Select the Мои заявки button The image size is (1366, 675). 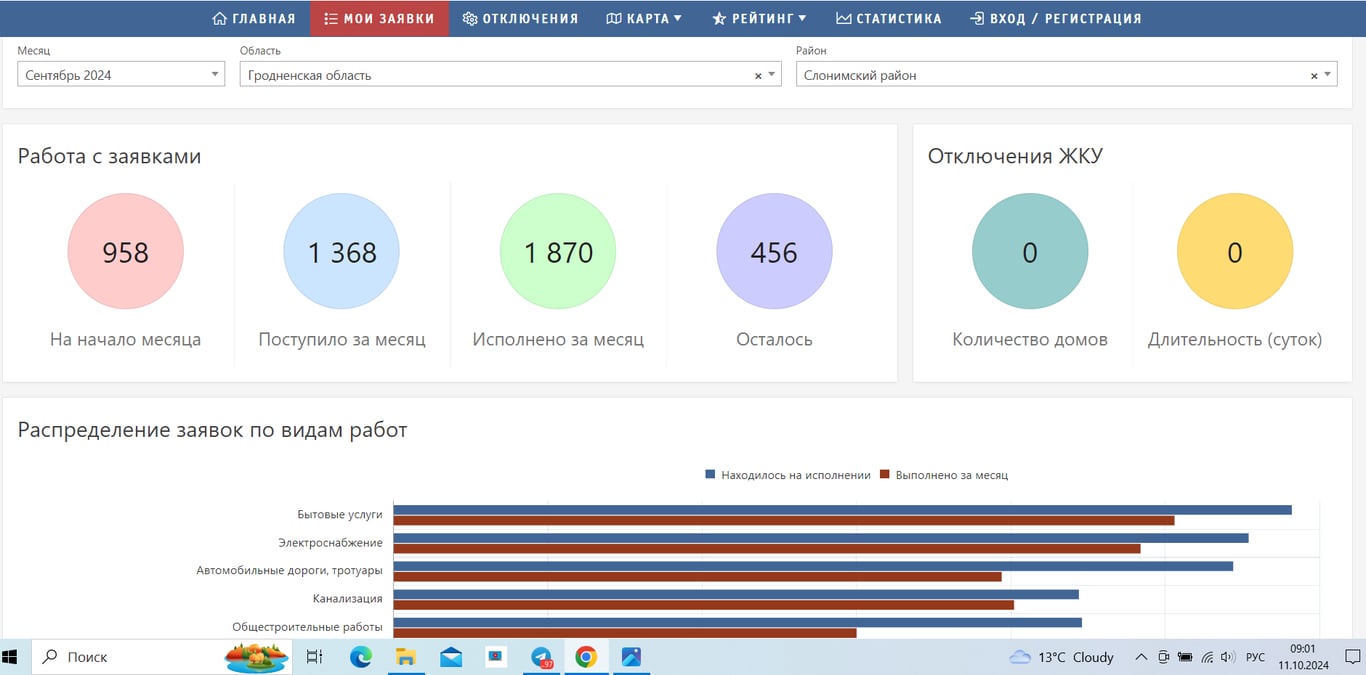coord(379,18)
